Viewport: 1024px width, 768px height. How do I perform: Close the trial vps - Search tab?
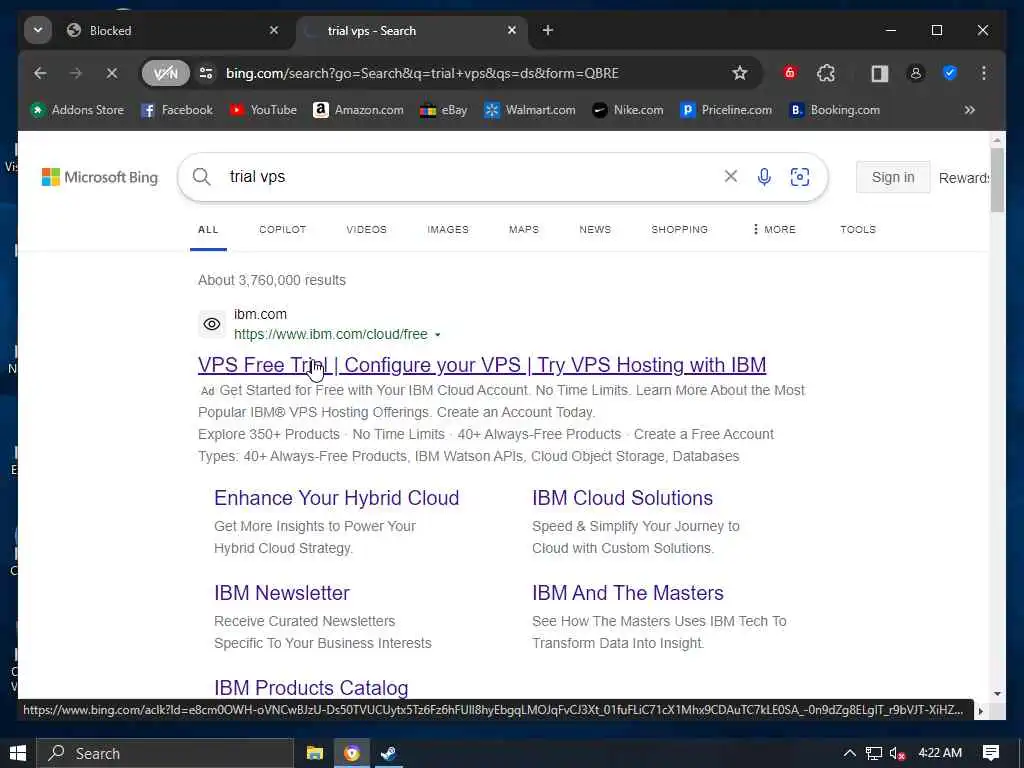pos(512,30)
